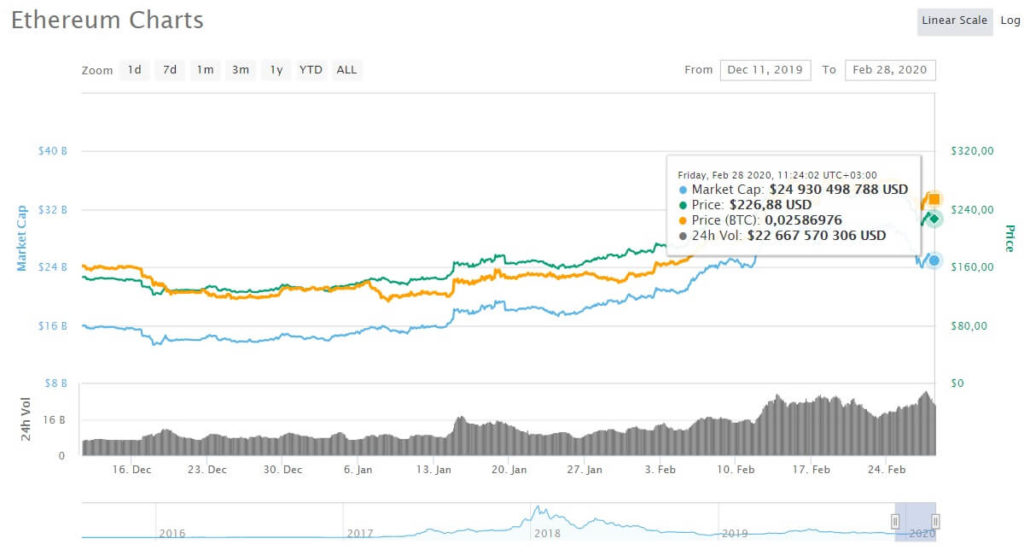Image resolution: width=1024 pixels, height=556 pixels.
Task: Click the $240,00 price label
Action: tap(972, 210)
